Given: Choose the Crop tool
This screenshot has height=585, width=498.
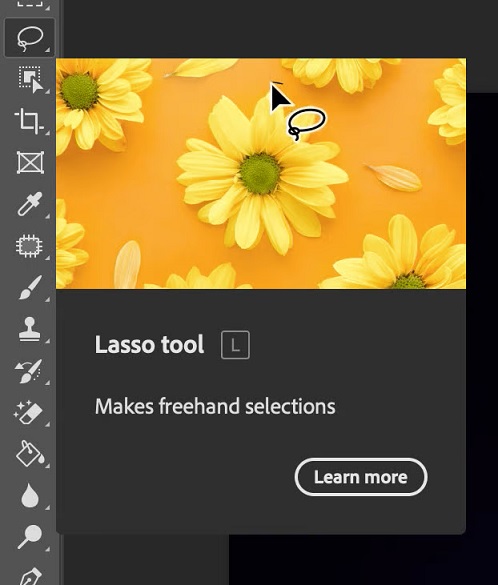Looking at the screenshot, I should coord(29,121).
